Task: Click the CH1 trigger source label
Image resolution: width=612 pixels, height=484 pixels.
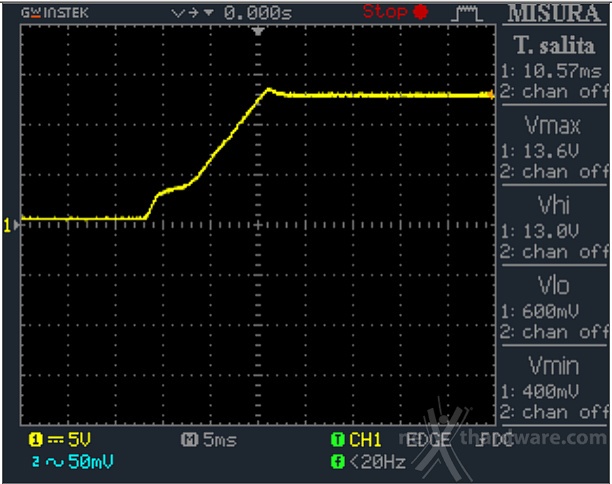Action: click(365, 440)
